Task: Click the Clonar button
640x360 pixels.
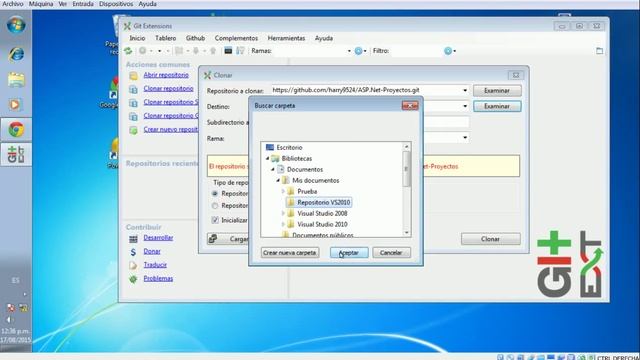Action: 490,239
